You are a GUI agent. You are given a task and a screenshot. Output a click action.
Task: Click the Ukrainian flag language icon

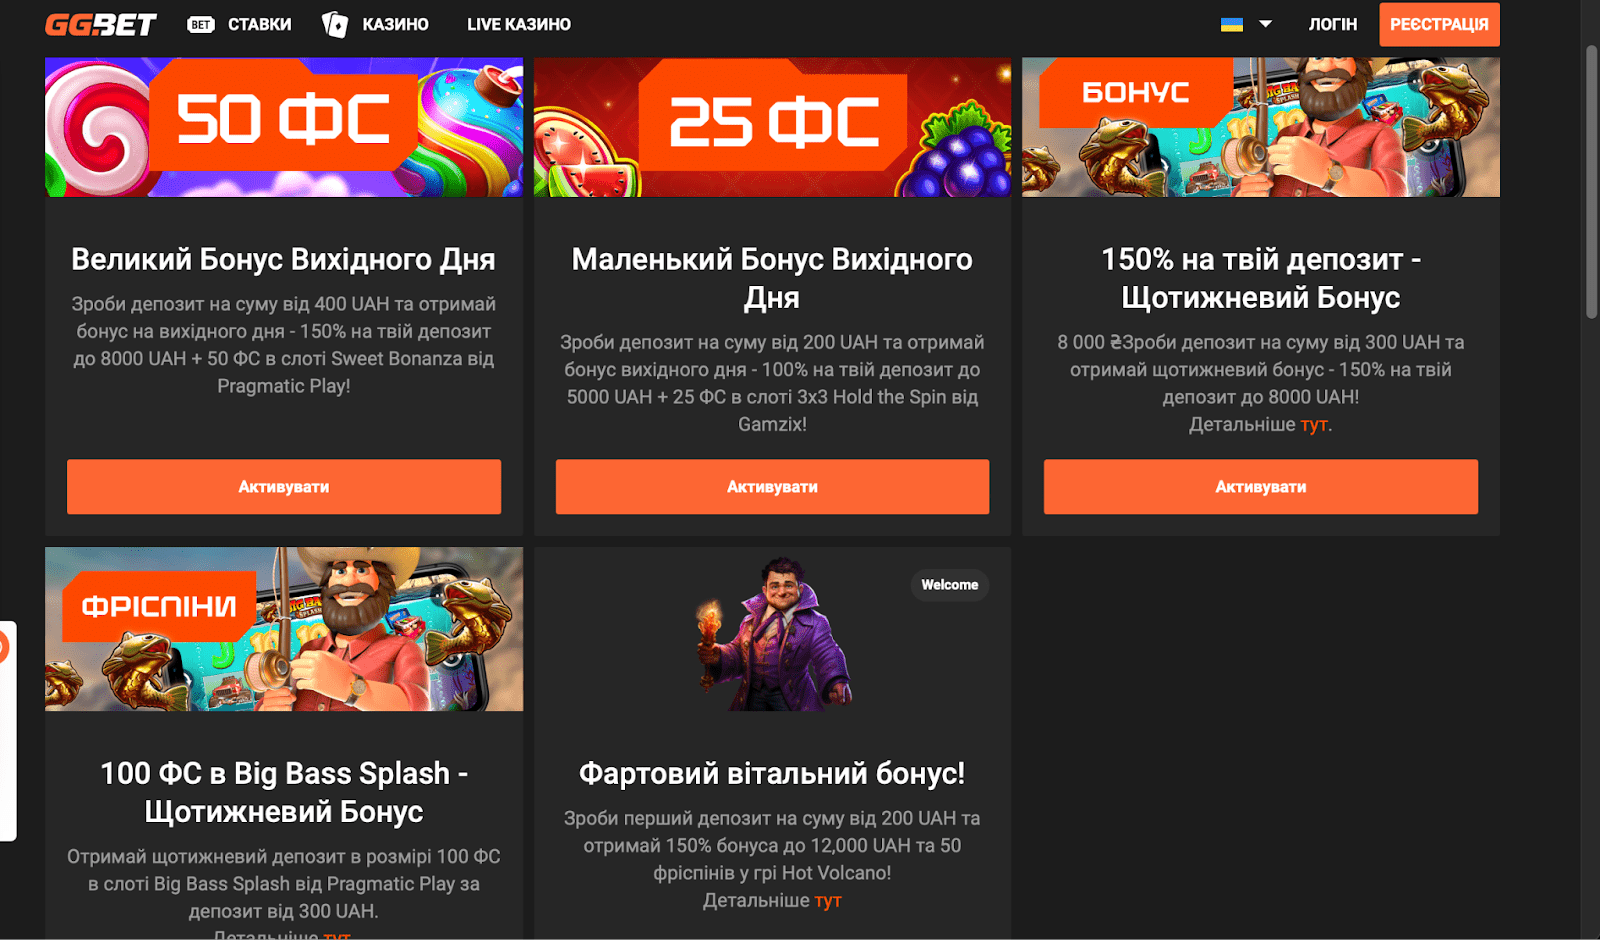pyautogui.click(x=1232, y=24)
